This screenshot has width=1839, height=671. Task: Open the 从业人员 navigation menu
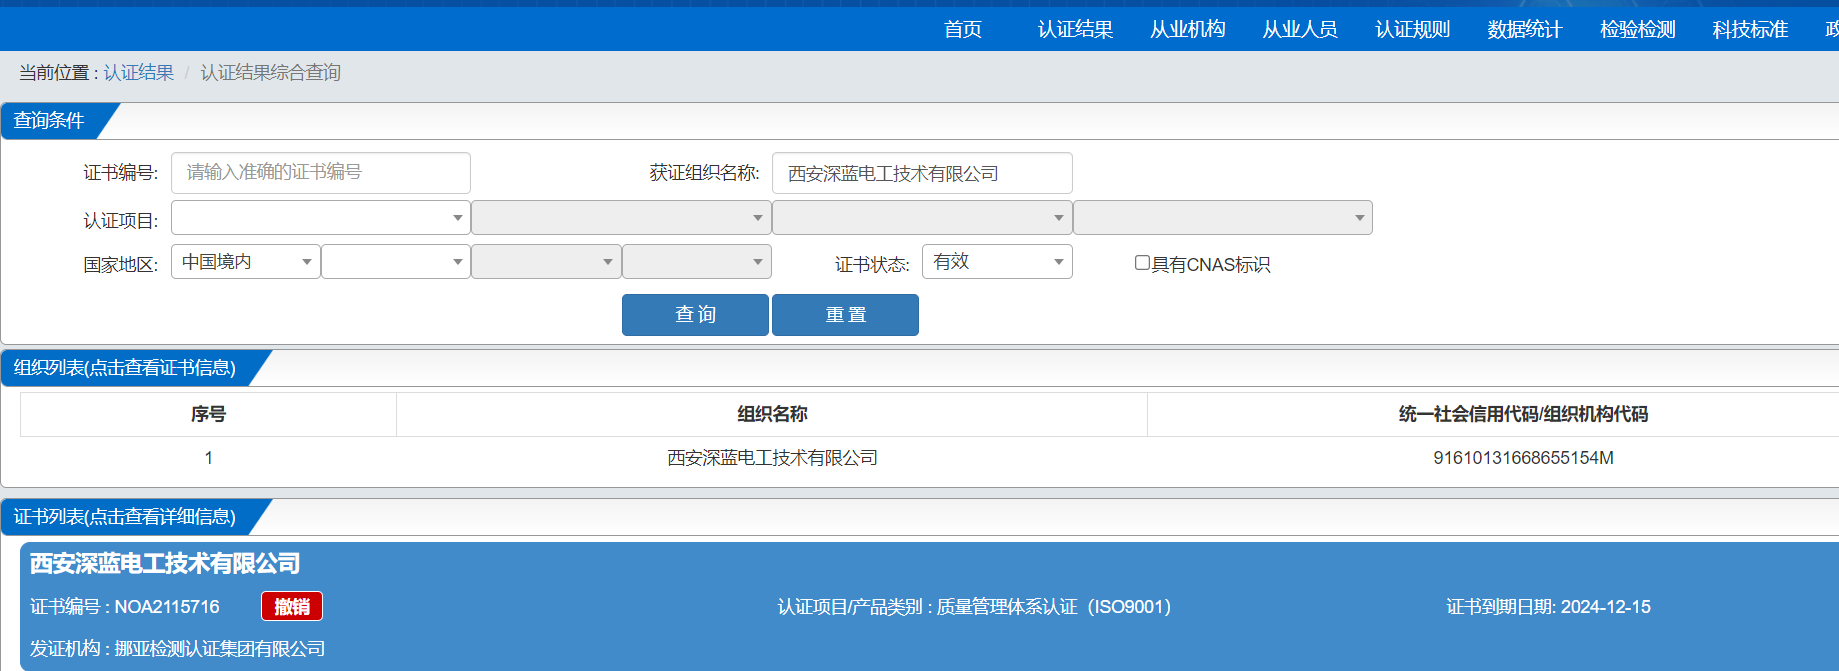pyautogui.click(x=1300, y=29)
